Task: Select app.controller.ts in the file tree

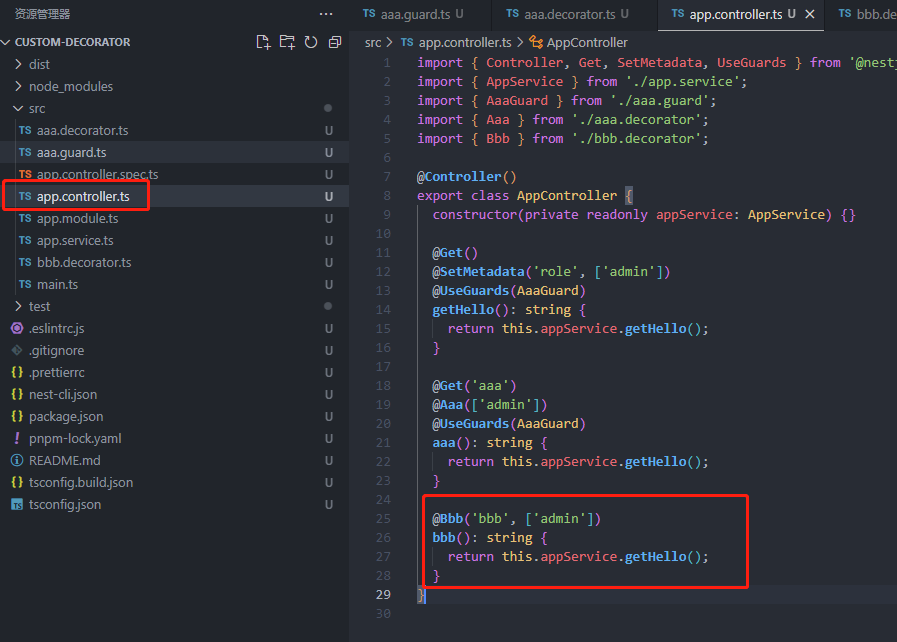Action: click(174, 196)
